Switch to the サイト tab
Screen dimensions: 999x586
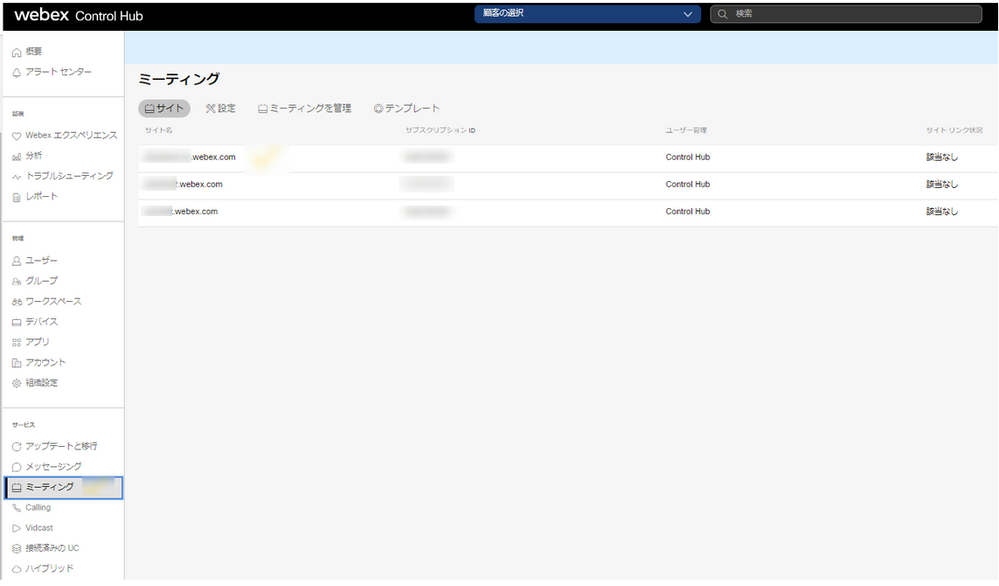coord(164,108)
